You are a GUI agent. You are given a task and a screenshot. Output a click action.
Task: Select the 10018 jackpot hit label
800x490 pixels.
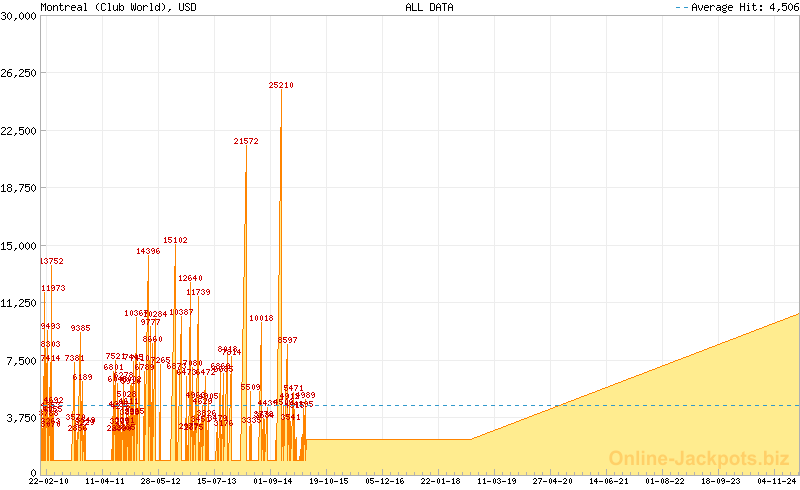point(261,319)
